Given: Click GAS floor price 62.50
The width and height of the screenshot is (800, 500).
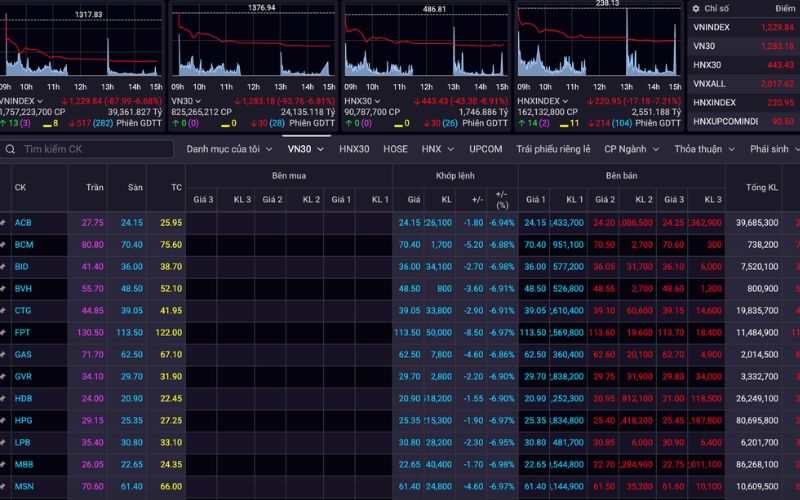Looking at the screenshot, I should pyautogui.click(x=132, y=354).
